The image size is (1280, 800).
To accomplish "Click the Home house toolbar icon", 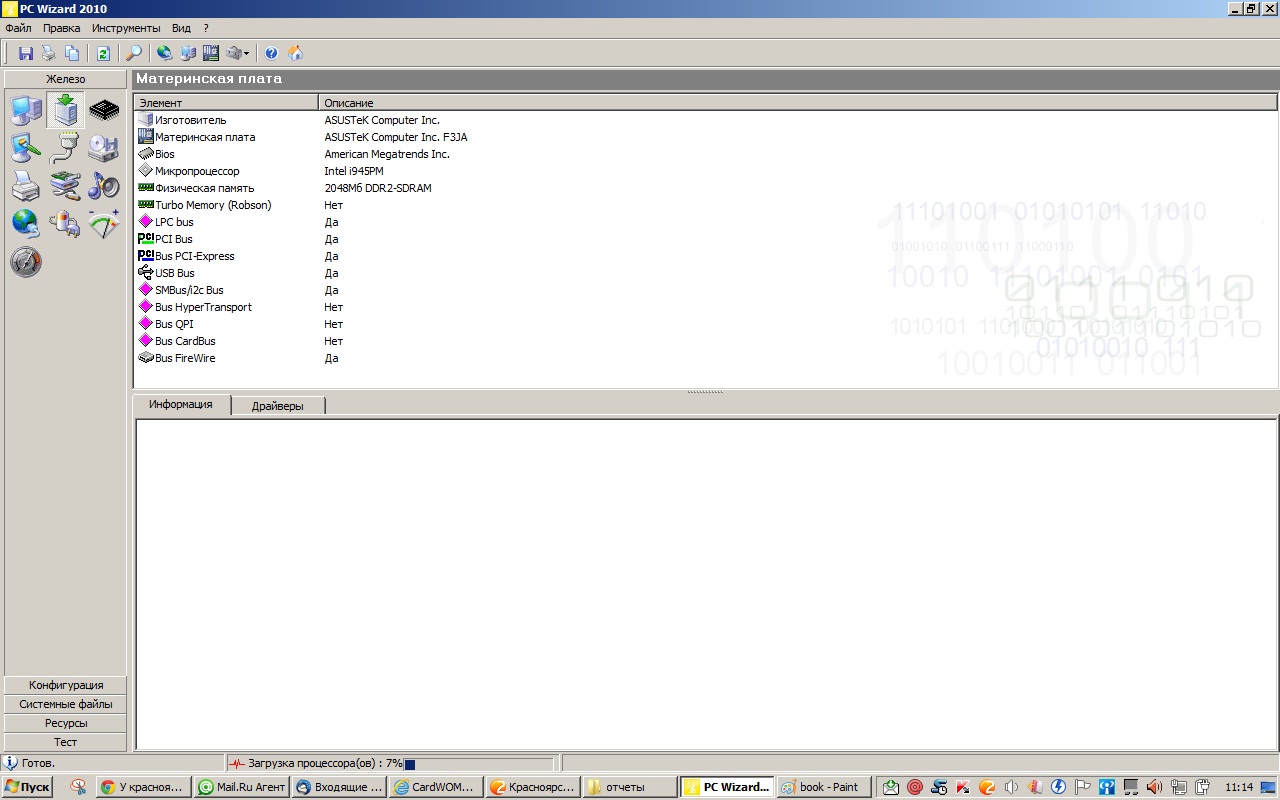I will (x=295, y=53).
